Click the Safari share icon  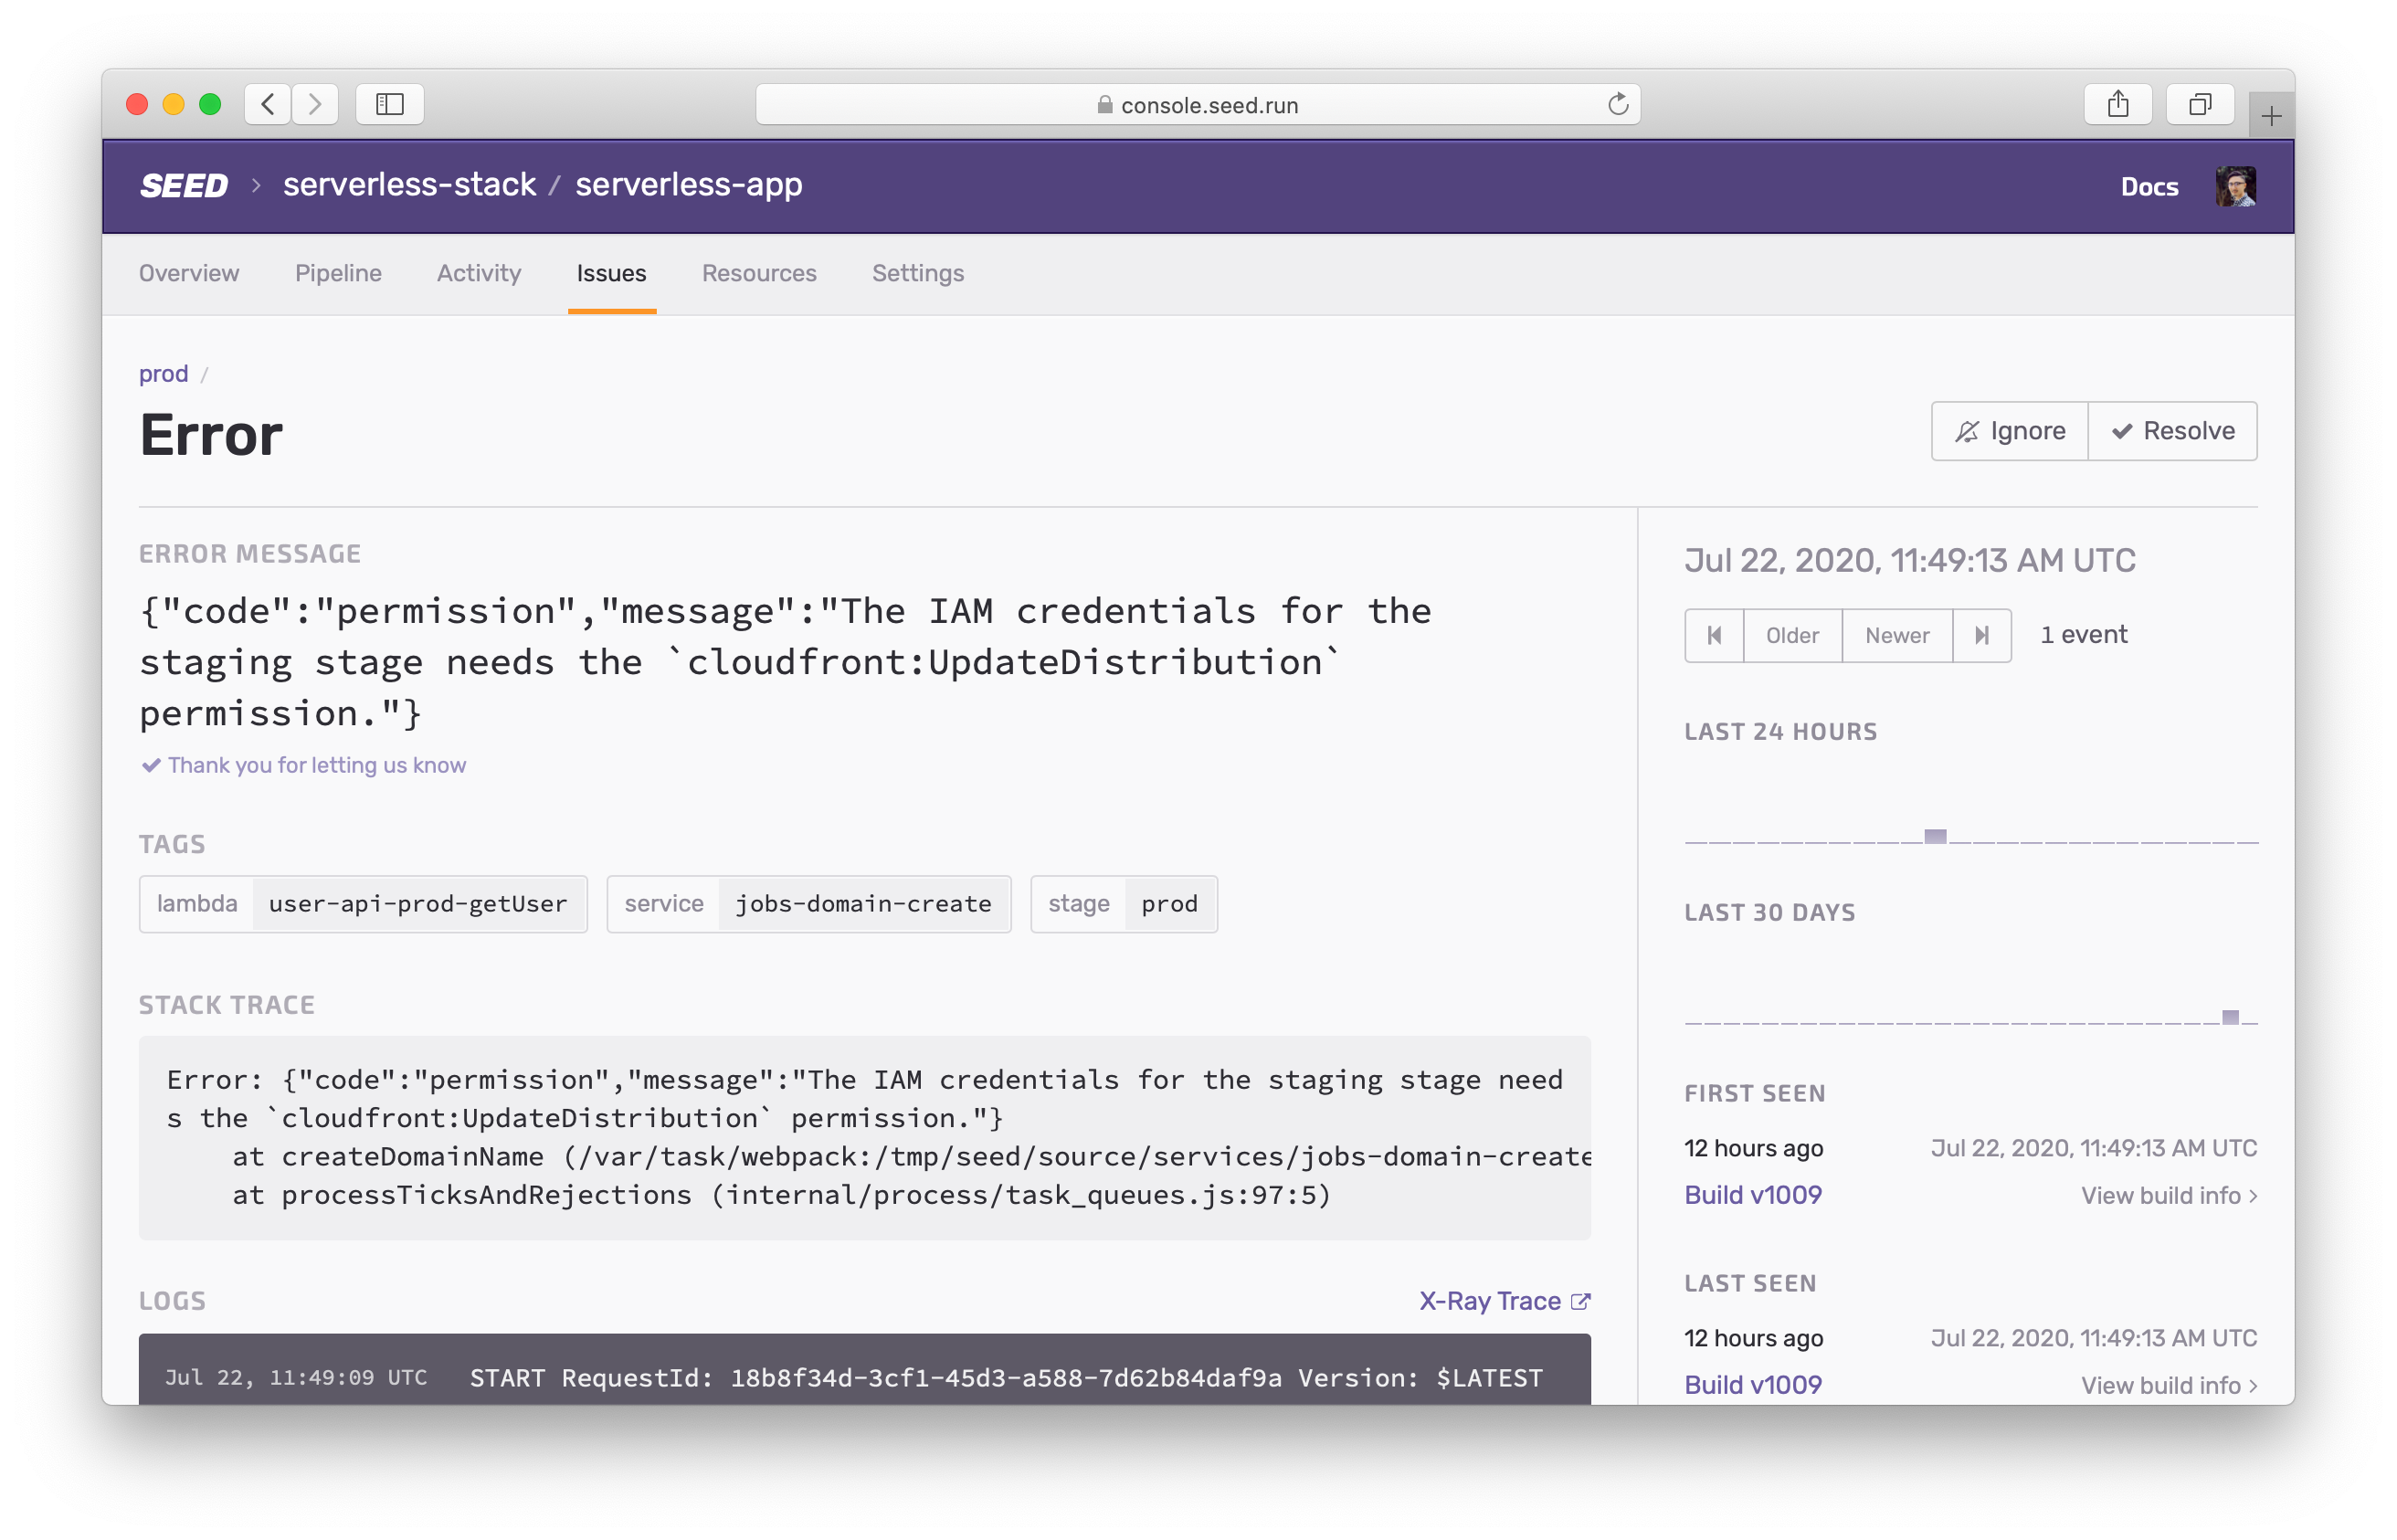tap(2117, 104)
